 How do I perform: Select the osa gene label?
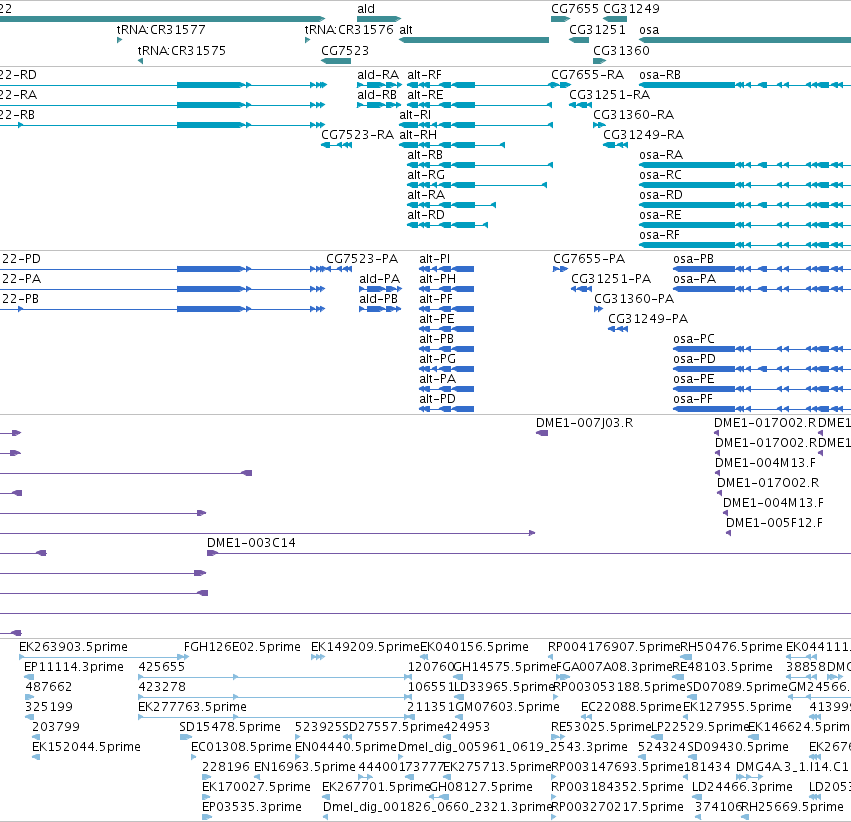click(x=649, y=30)
